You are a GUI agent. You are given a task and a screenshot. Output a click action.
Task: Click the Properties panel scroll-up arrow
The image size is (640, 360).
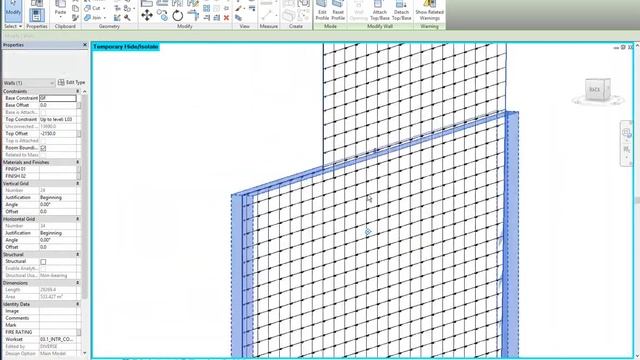coord(84,91)
